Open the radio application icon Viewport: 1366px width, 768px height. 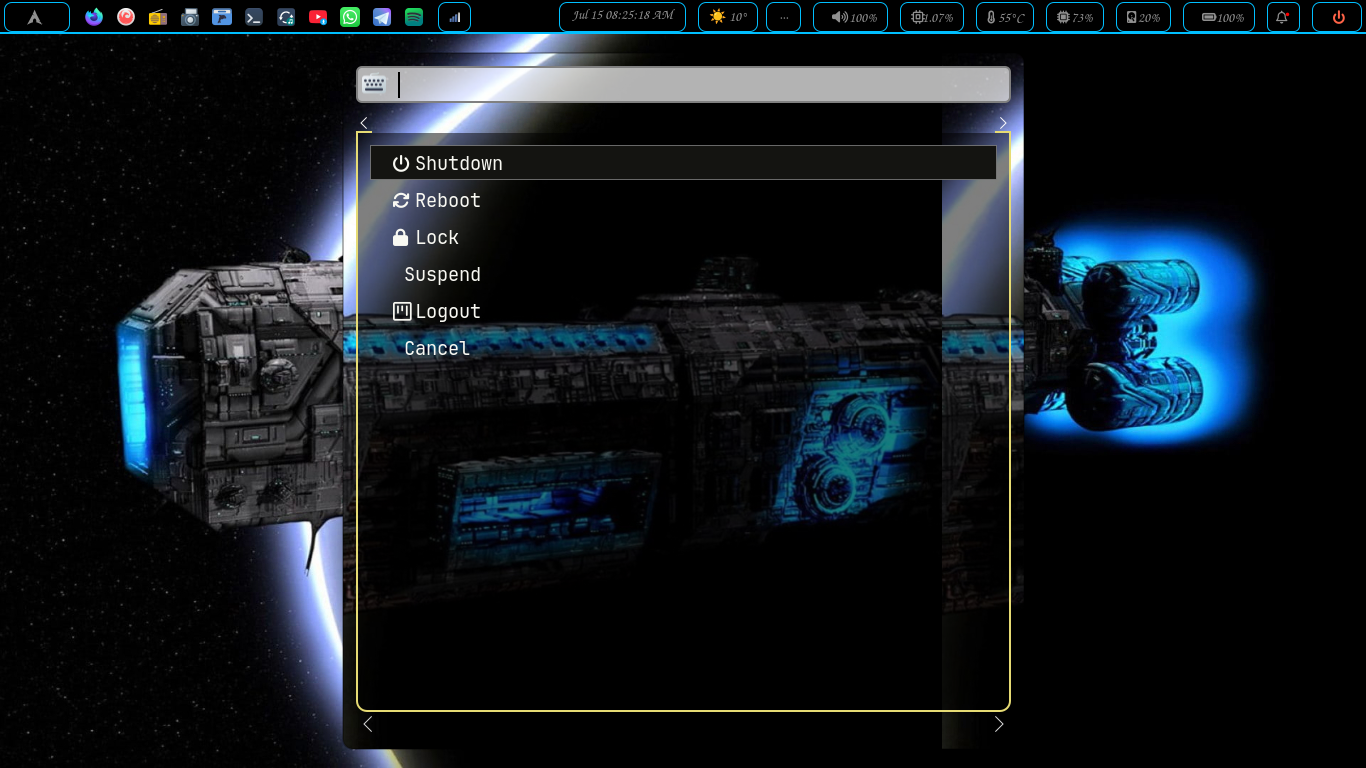coord(158,17)
